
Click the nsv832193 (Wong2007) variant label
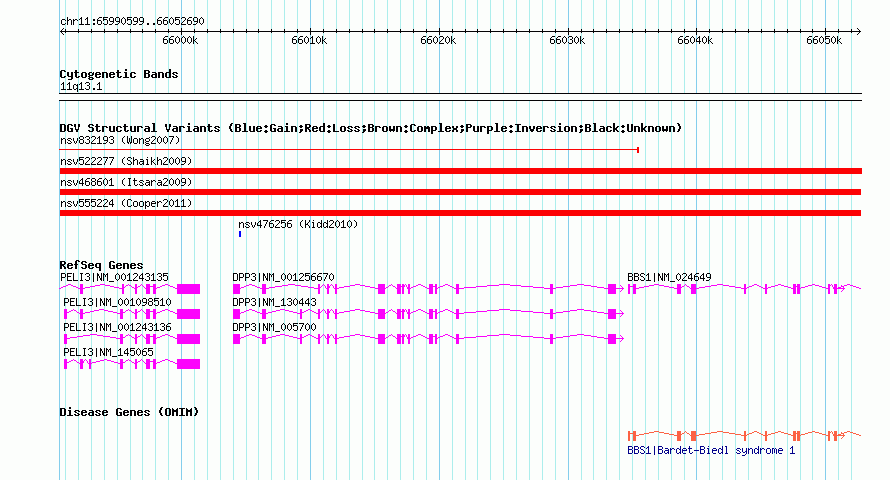[x=120, y=140]
